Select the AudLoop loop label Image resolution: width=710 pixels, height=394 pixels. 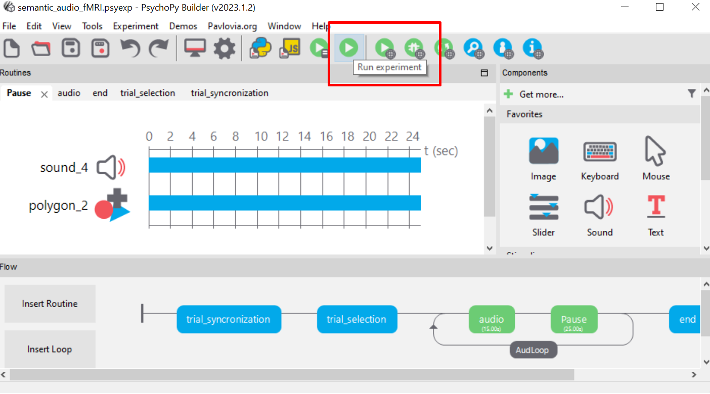tap(532, 350)
